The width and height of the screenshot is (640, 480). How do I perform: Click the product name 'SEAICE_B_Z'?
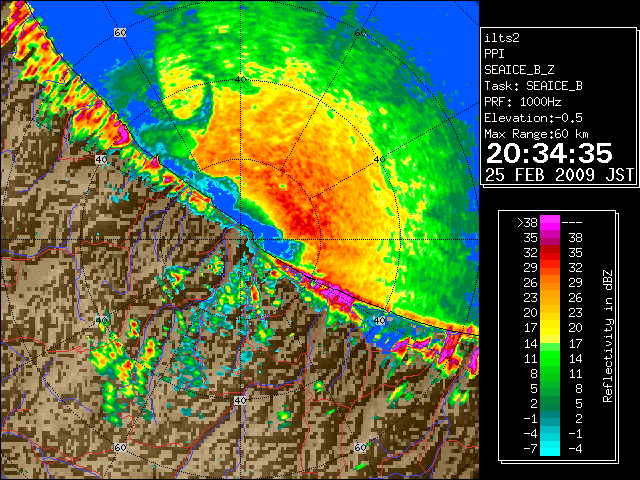(x=519, y=70)
